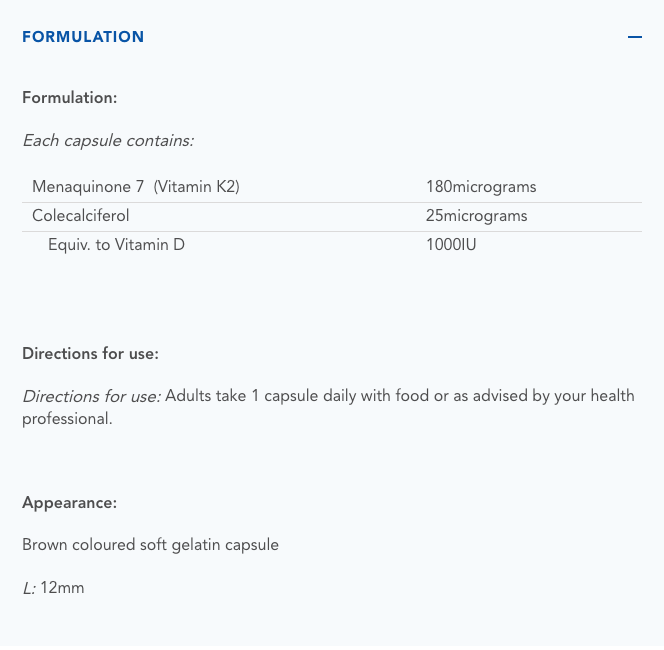Collapse the Formulation section with minus icon

[634, 37]
